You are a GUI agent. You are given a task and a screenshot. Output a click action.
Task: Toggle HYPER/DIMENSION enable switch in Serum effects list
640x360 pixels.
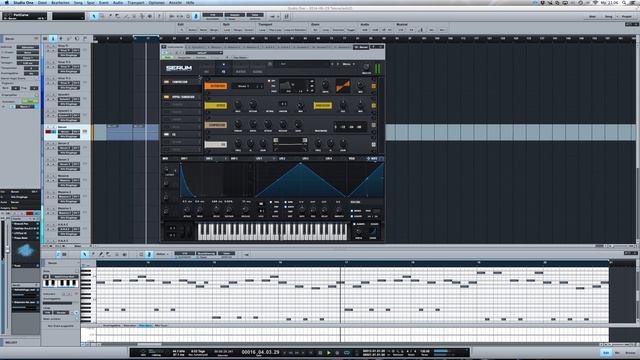tap(167, 97)
